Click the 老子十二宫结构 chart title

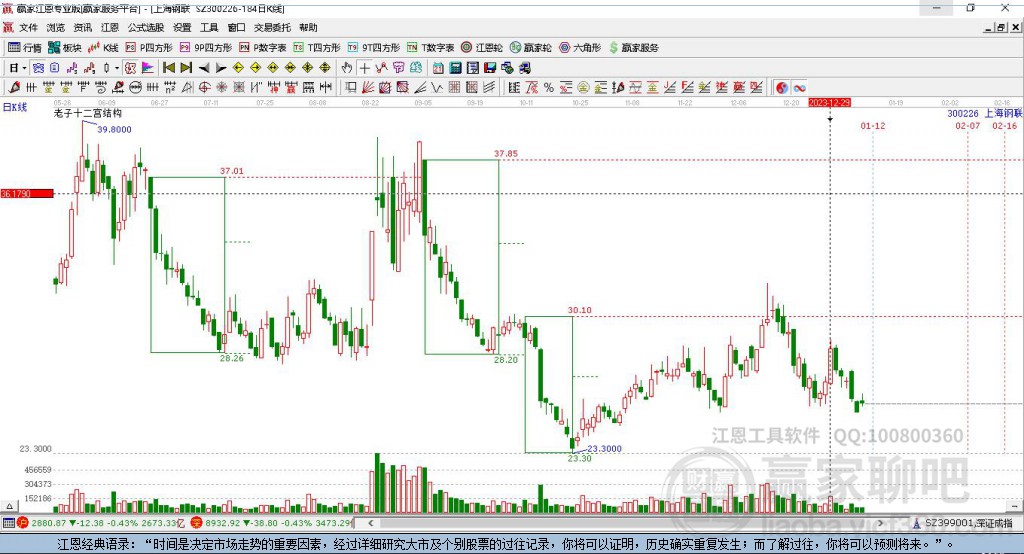[x=88, y=113]
